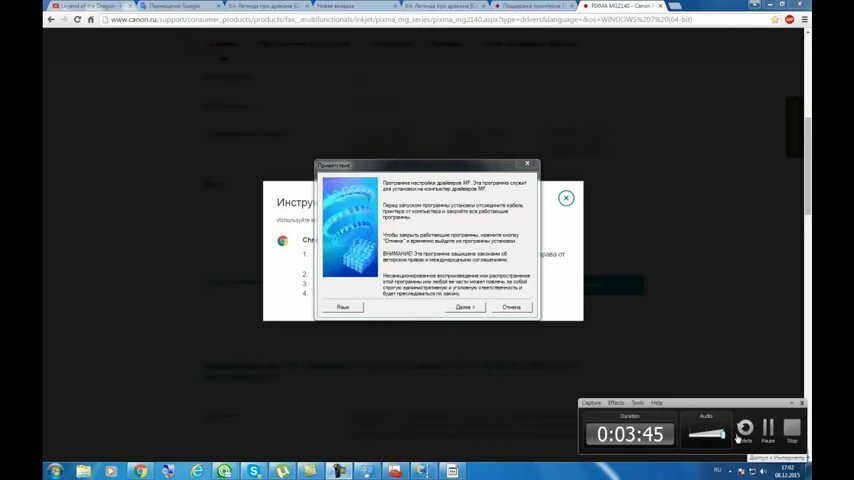Open the Язык language button in installer
This screenshot has width=854, height=480.
coord(343,307)
